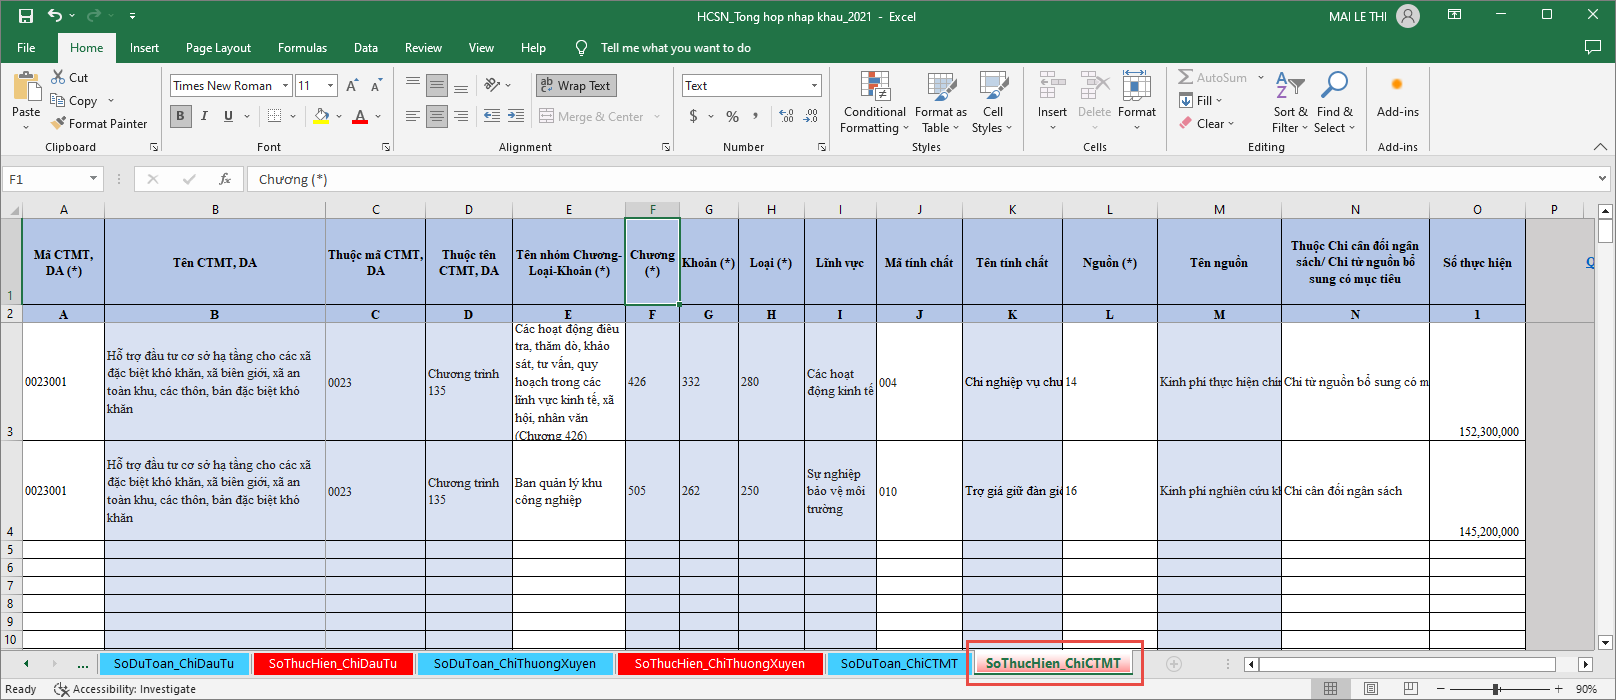Expand the font name dropdown
The image size is (1616, 700).
(285, 86)
